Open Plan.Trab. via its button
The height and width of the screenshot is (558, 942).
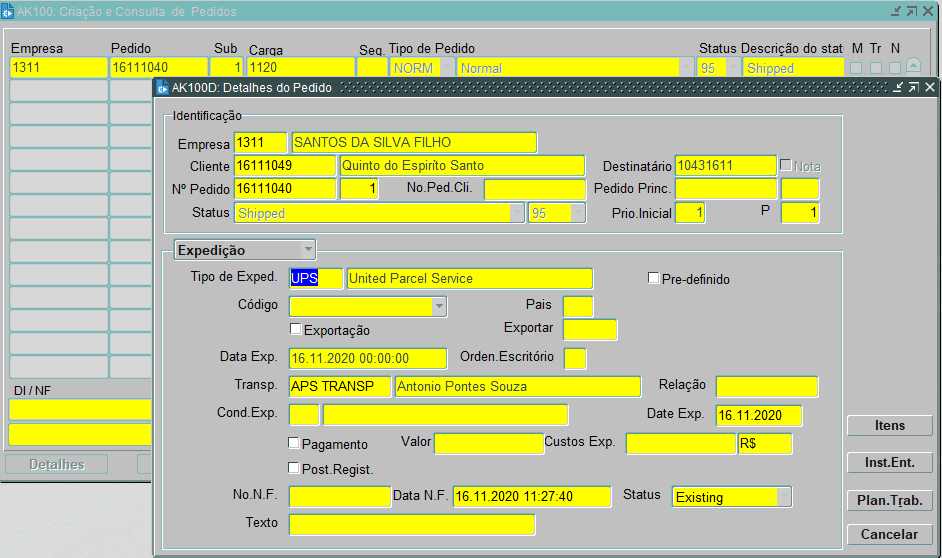pos(889,500)
